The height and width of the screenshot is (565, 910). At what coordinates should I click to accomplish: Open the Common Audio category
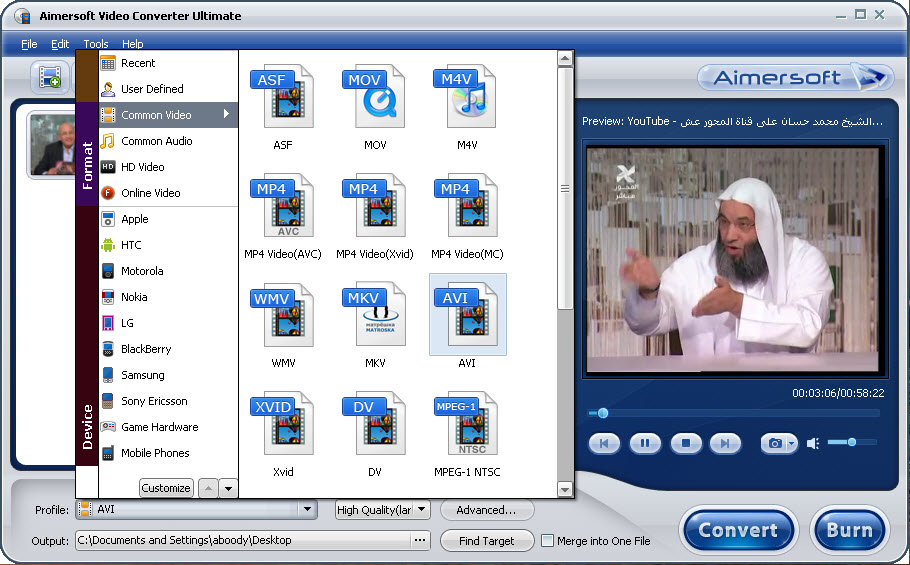click(x=168, y=141)
